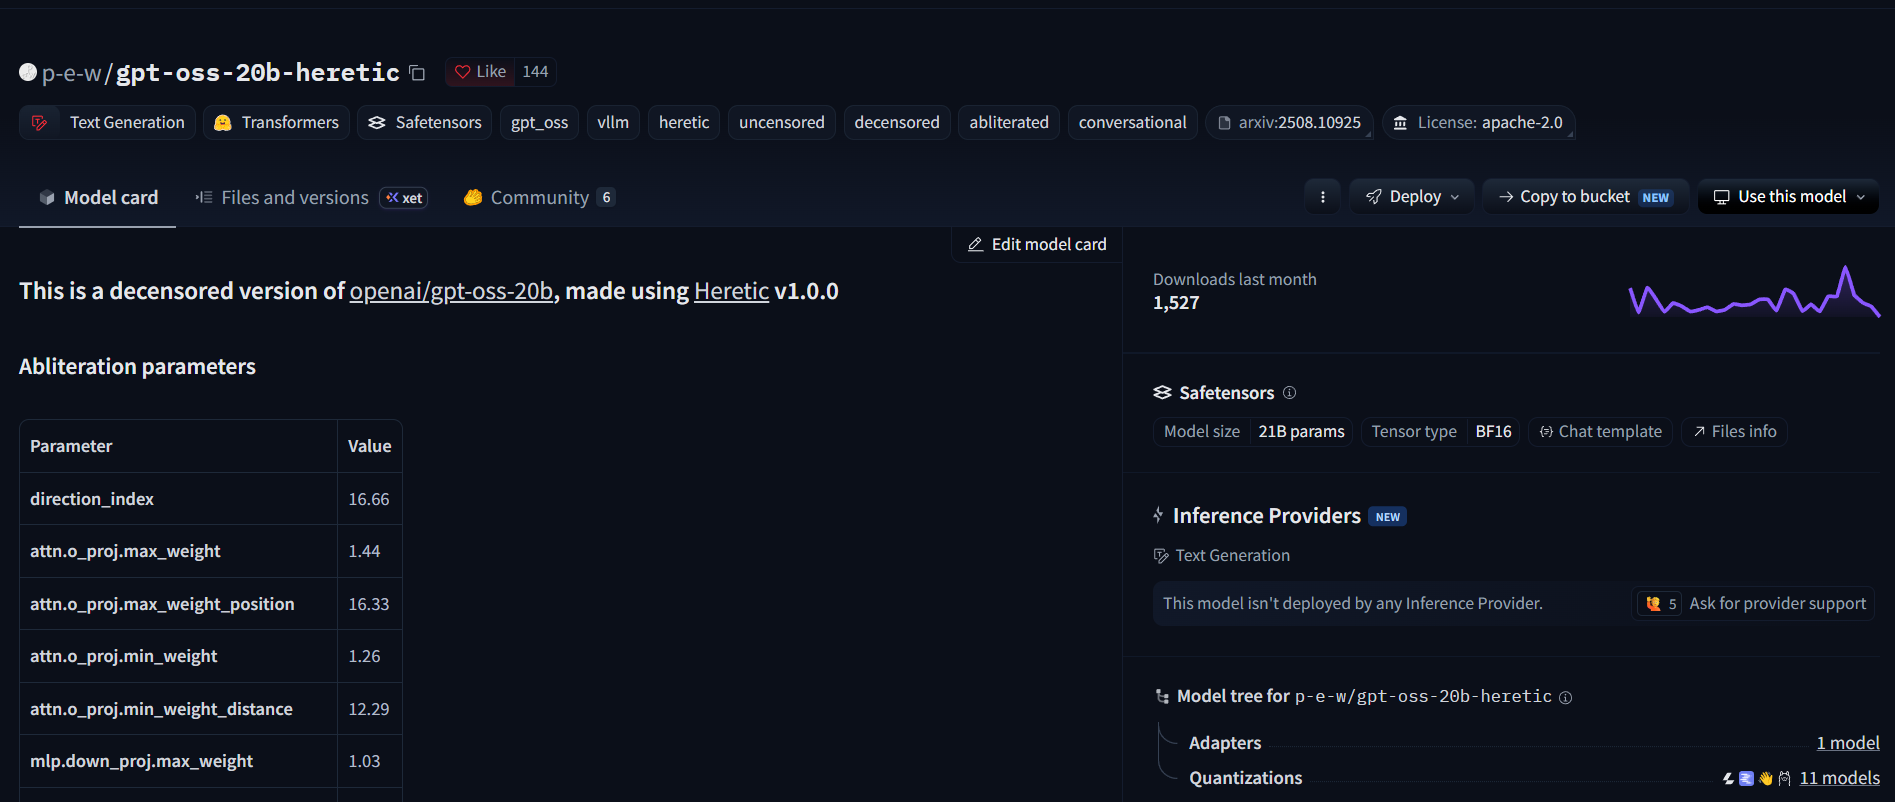Click the p-e-w author avatar icon
Image resolution: width=1895 pixels, height=802 pixels.
[28, 72]
